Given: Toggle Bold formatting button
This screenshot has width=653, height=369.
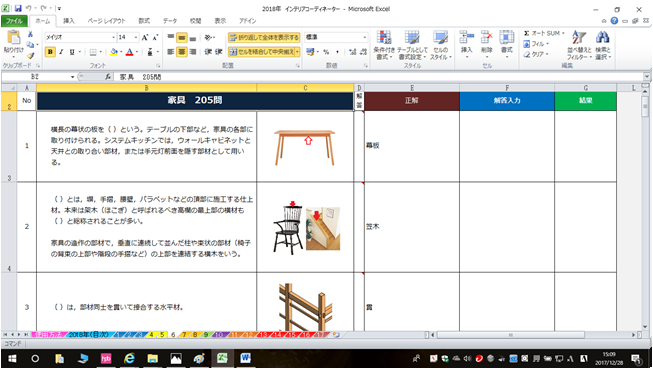Looking at the screenshot, I should [x=50, y=52].
